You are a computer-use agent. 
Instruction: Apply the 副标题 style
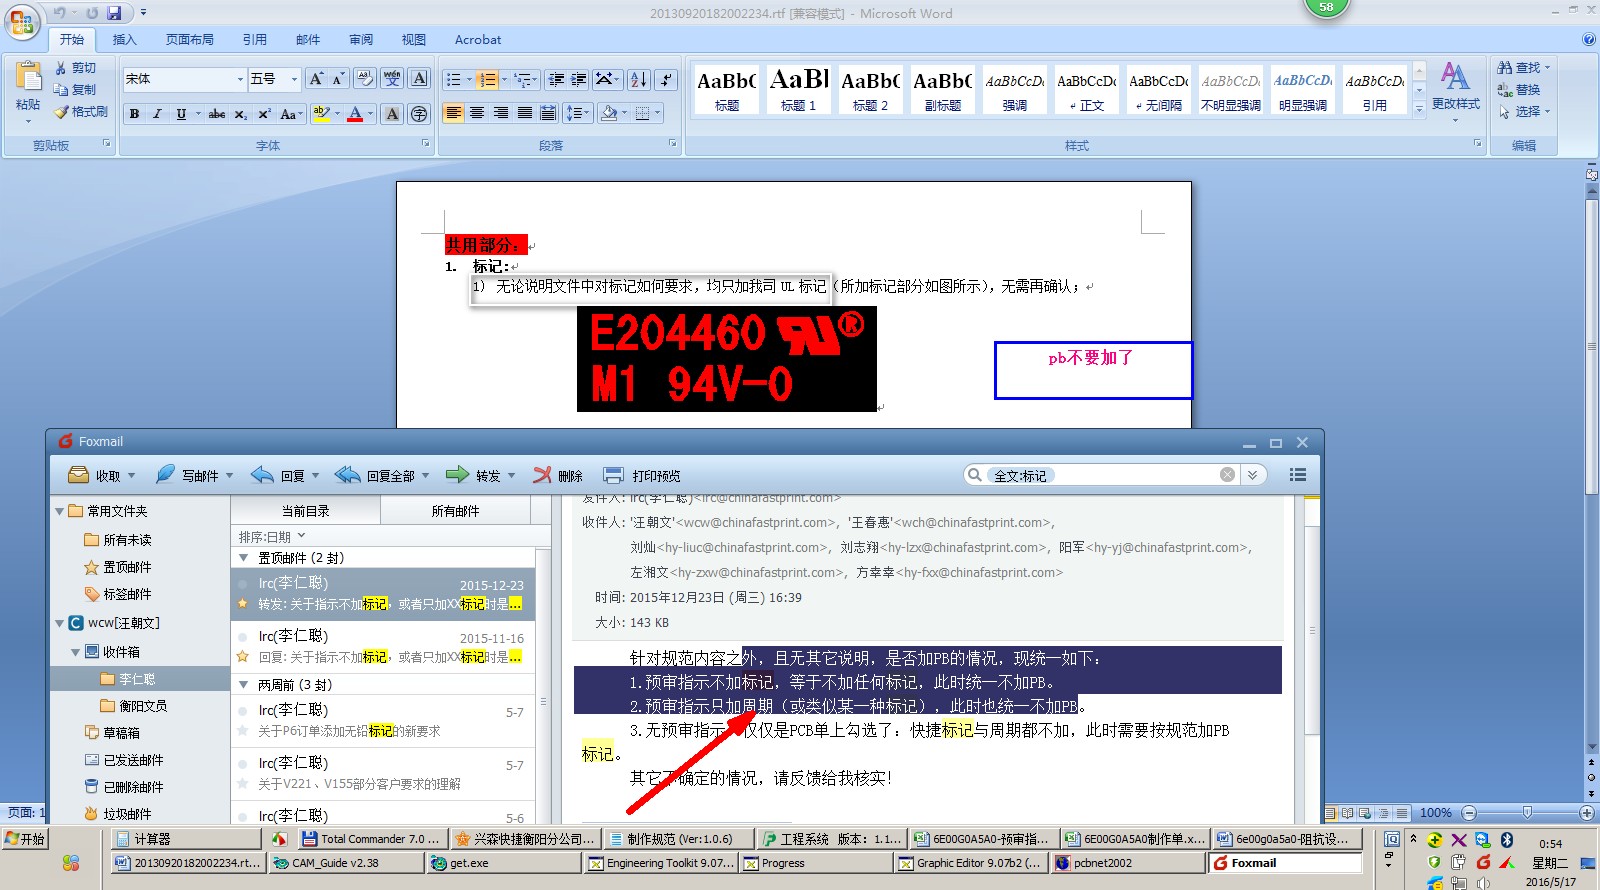[x=943, y=89]
